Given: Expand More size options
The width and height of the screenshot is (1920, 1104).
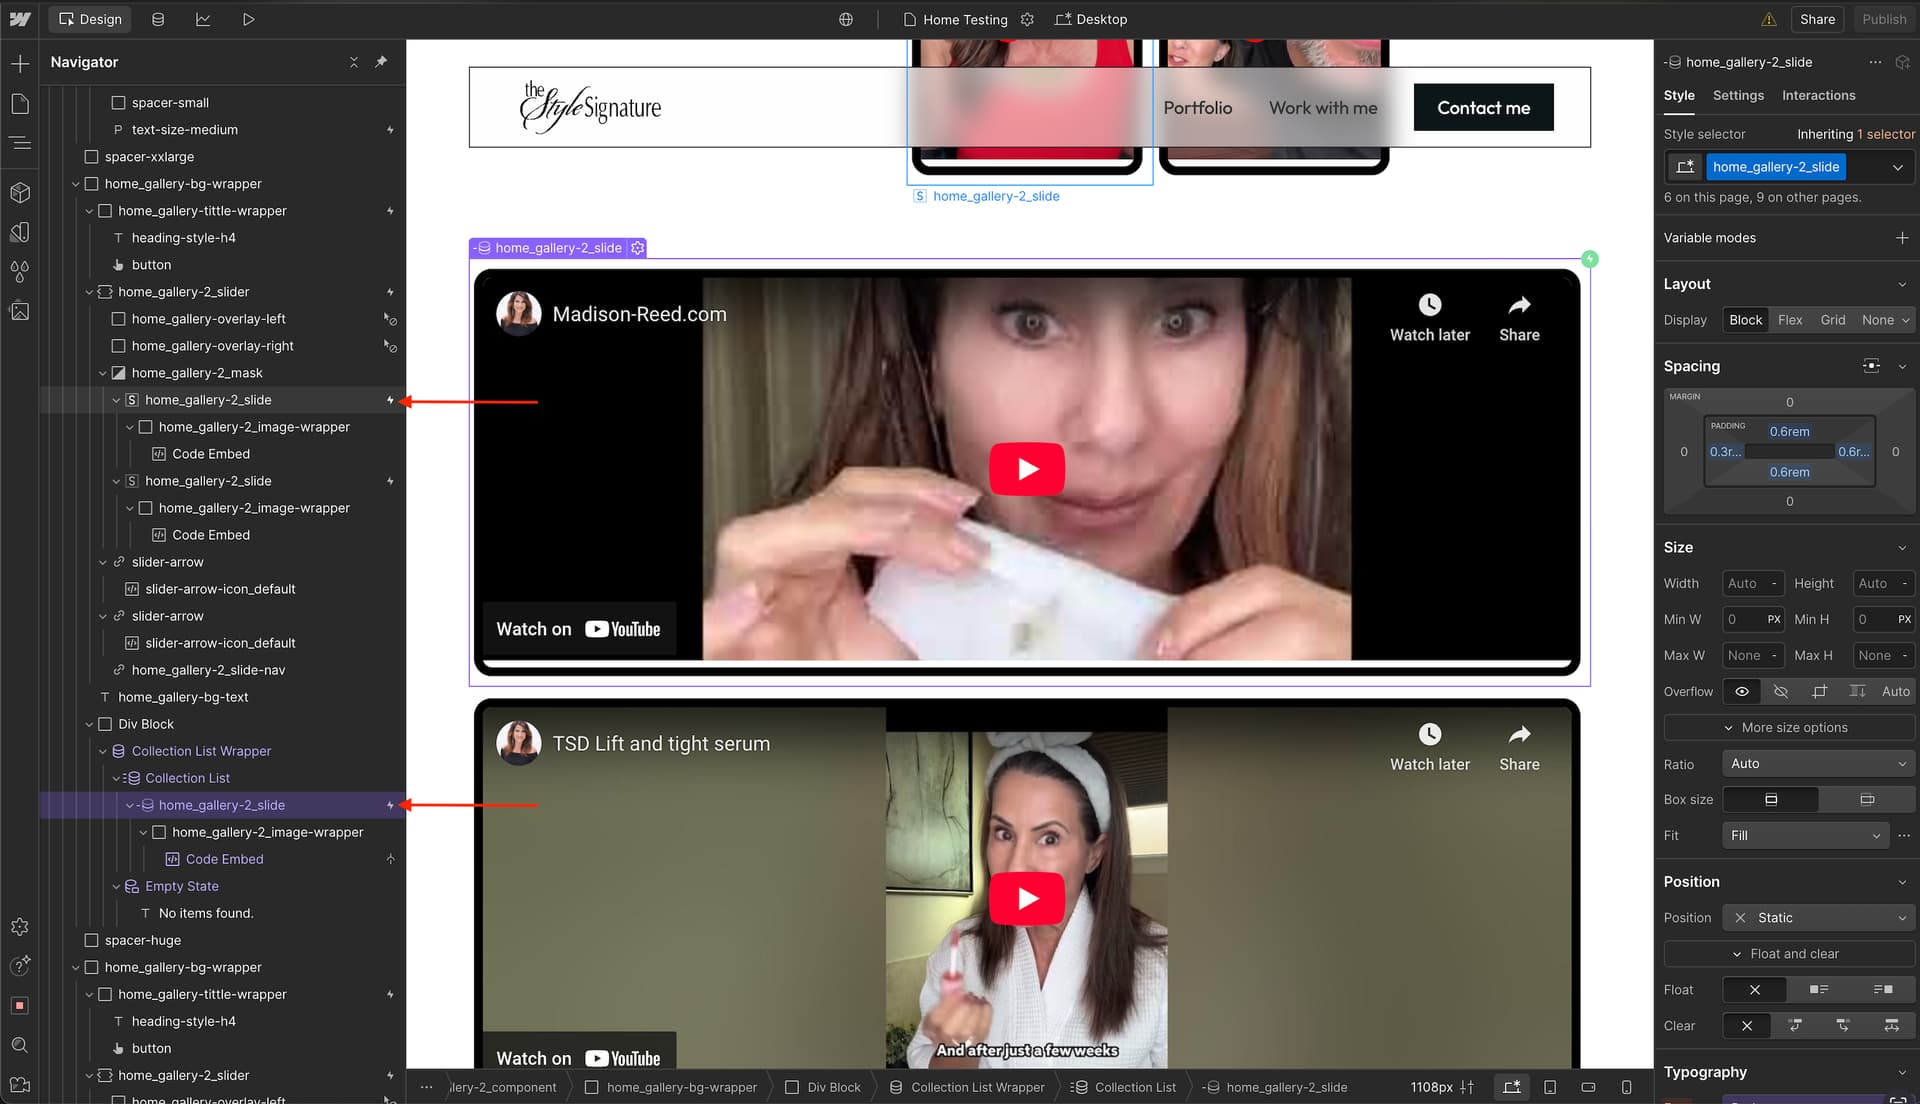Looking at the screenshot, I should [1788, 728].
